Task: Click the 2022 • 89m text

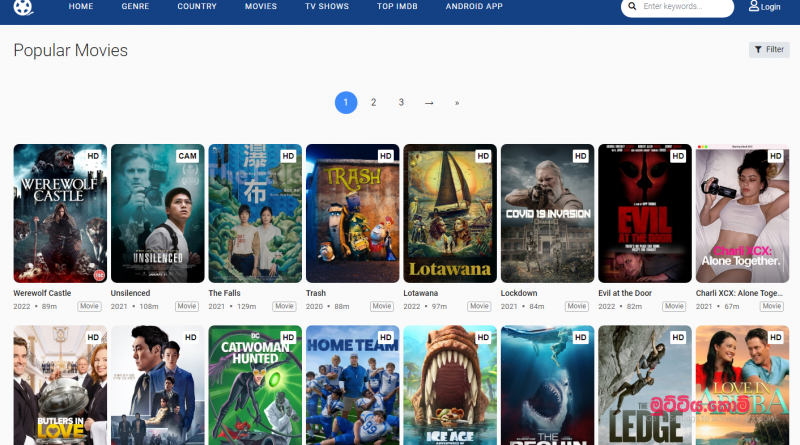Action: coord(35,306)
